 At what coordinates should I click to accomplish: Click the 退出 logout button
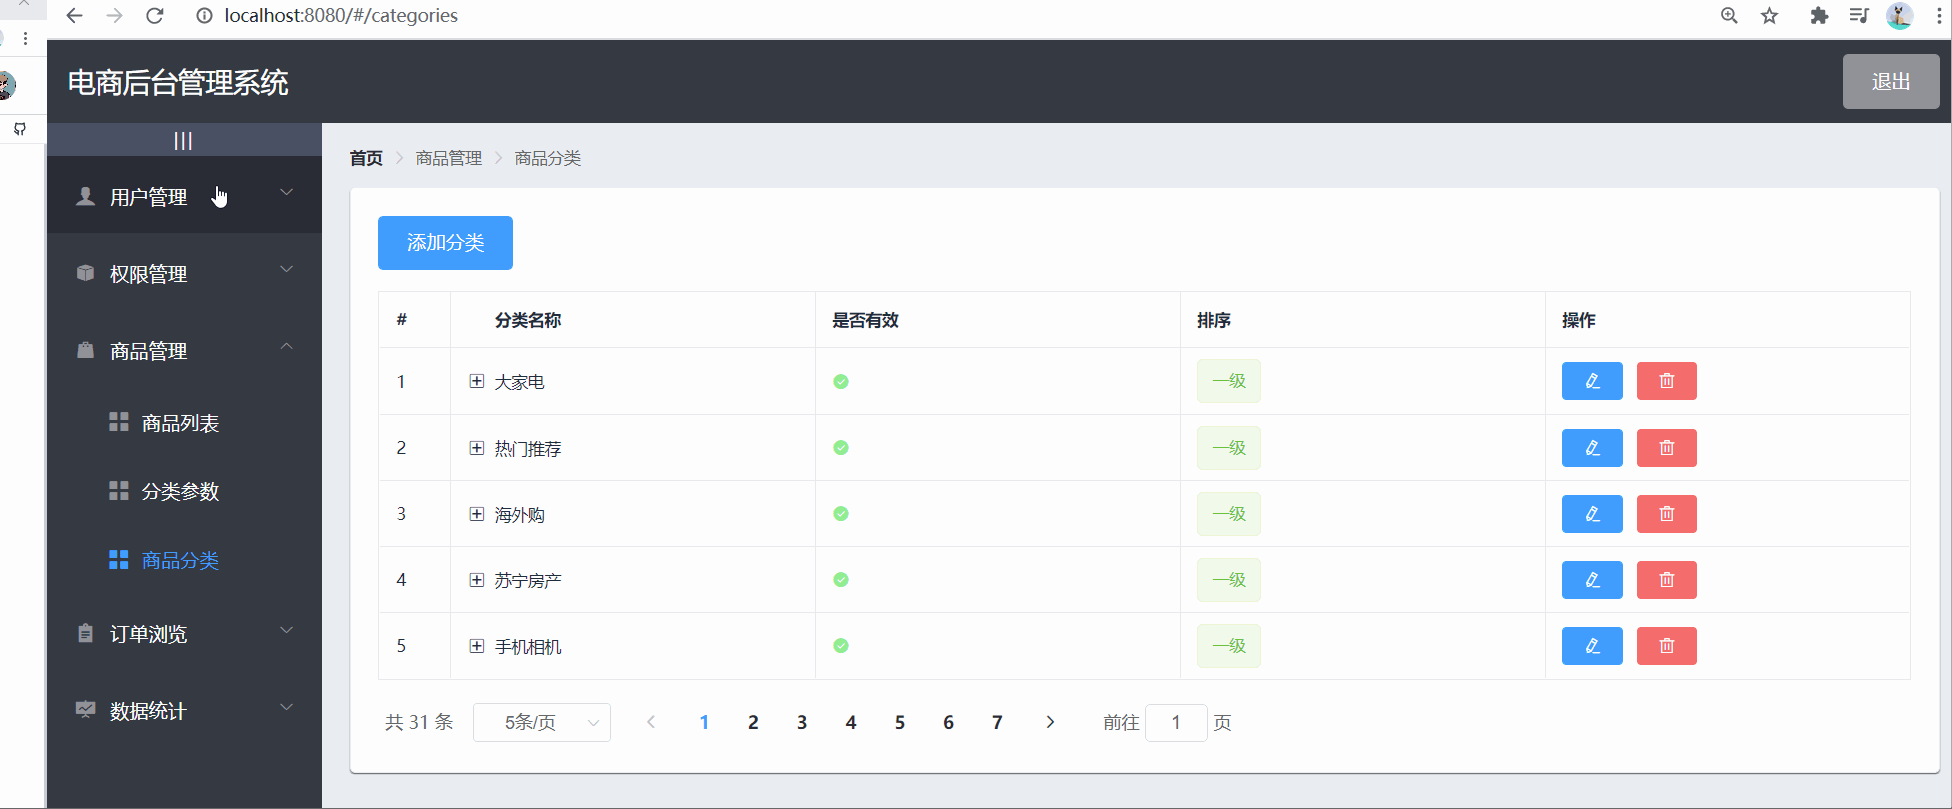tap(1891, 82)
